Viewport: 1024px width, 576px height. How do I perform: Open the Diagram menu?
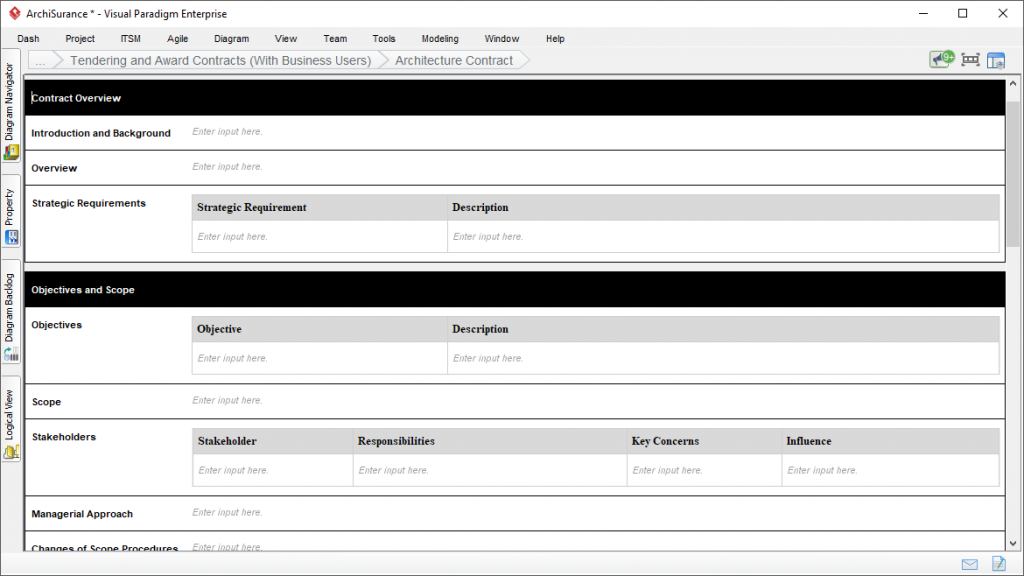click(x=231, y=39)
